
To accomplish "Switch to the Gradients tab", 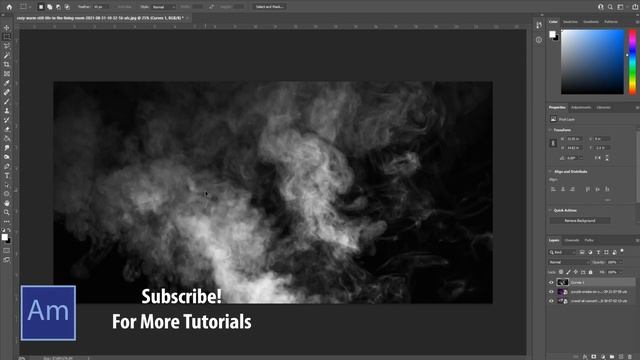I will pyautogui.click(x=591, y=22).
